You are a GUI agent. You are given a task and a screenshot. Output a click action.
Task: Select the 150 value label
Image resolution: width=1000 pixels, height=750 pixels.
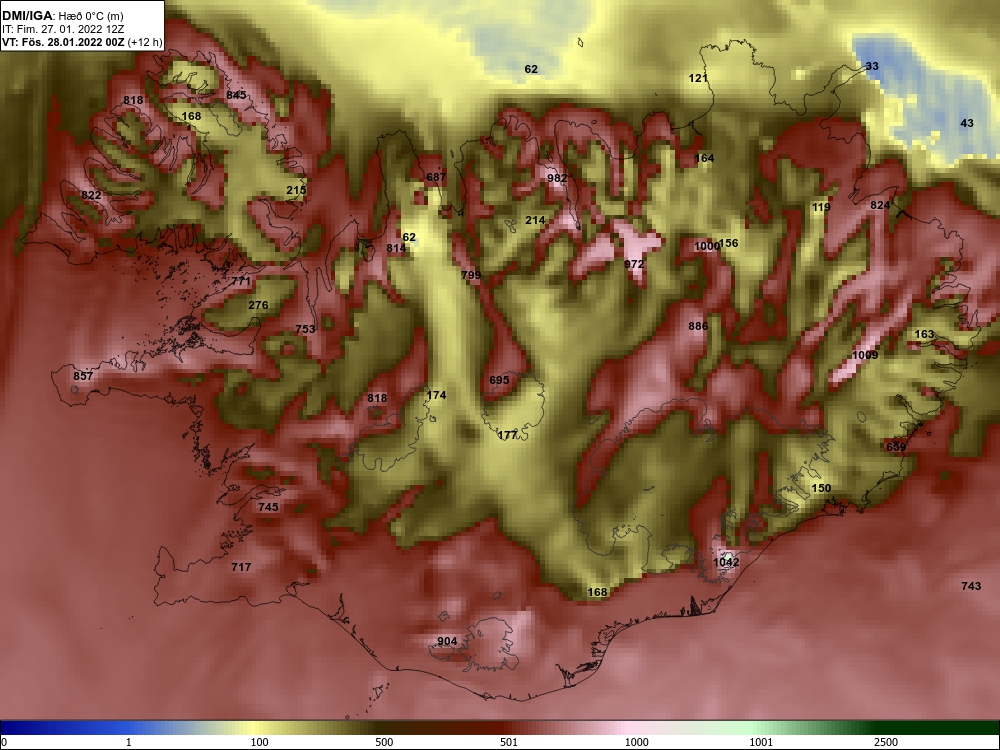(x=821, y=489)
